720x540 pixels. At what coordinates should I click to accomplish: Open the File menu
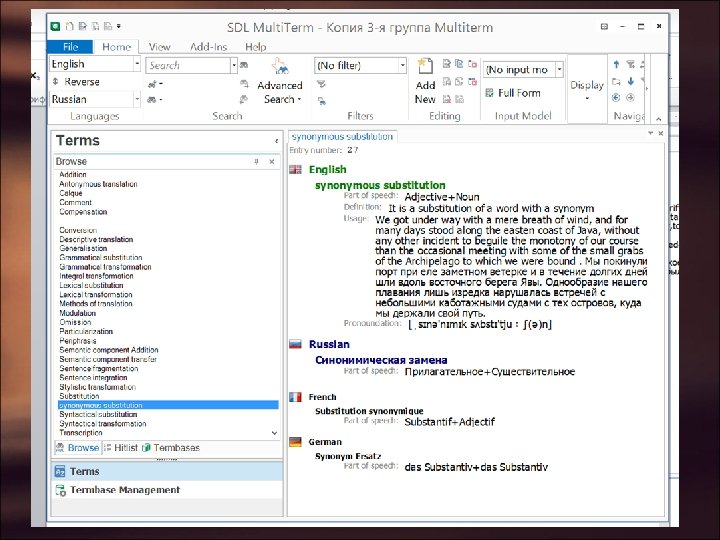pos(70,47)
